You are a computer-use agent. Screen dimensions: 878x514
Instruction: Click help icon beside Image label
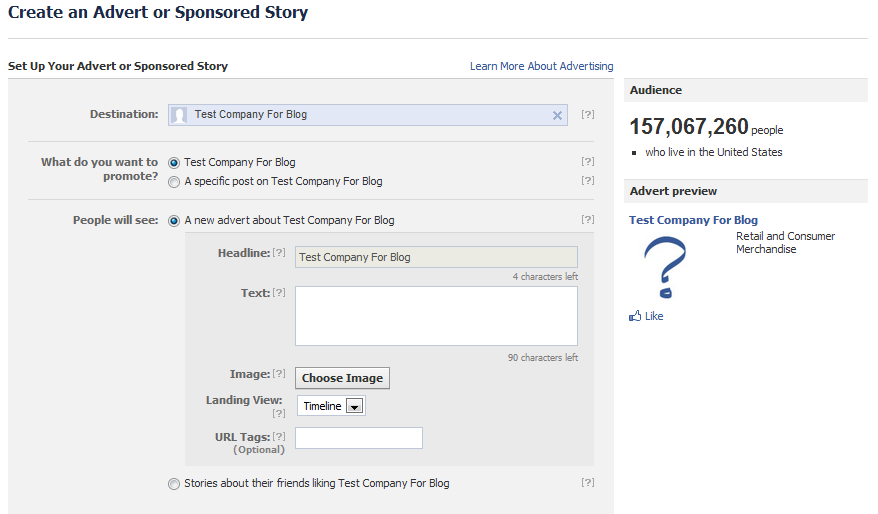(x=279, y=373)
